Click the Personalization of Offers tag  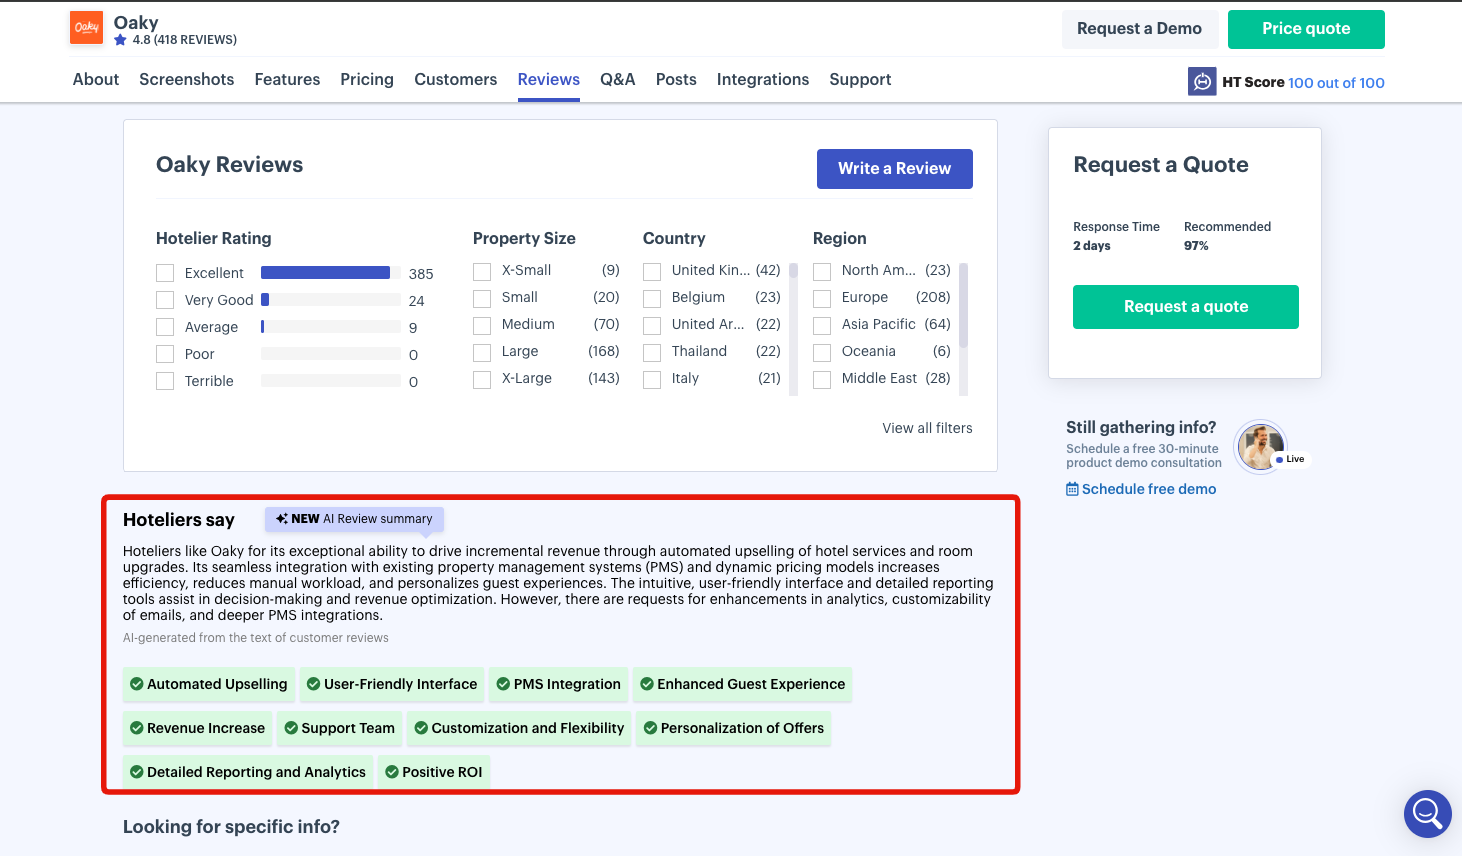pyautogui.click(x=734, y=728)
